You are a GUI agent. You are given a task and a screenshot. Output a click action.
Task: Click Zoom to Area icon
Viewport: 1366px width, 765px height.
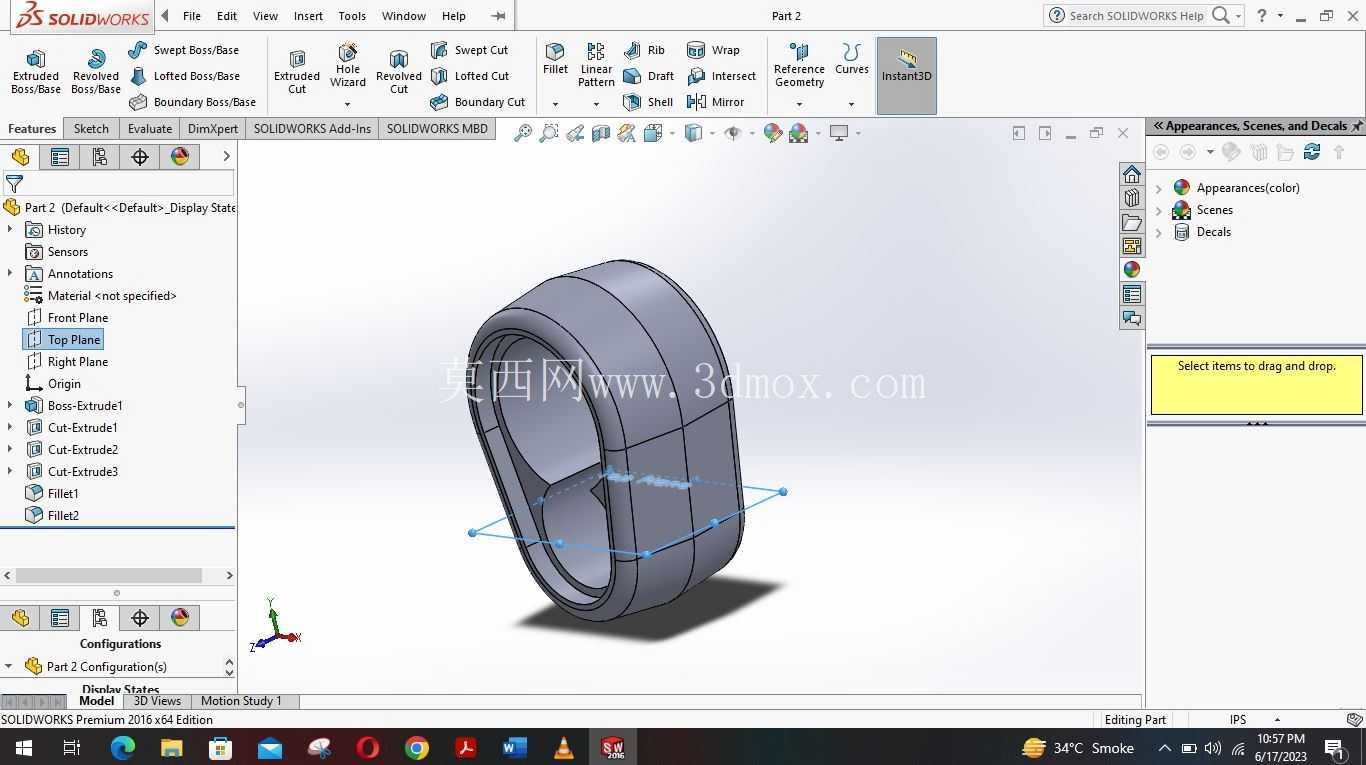[549, 133]
